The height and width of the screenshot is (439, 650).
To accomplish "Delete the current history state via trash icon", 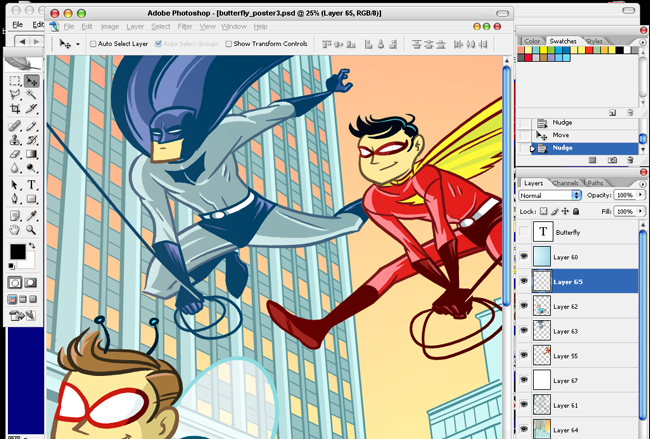I will tap(630, 160).
